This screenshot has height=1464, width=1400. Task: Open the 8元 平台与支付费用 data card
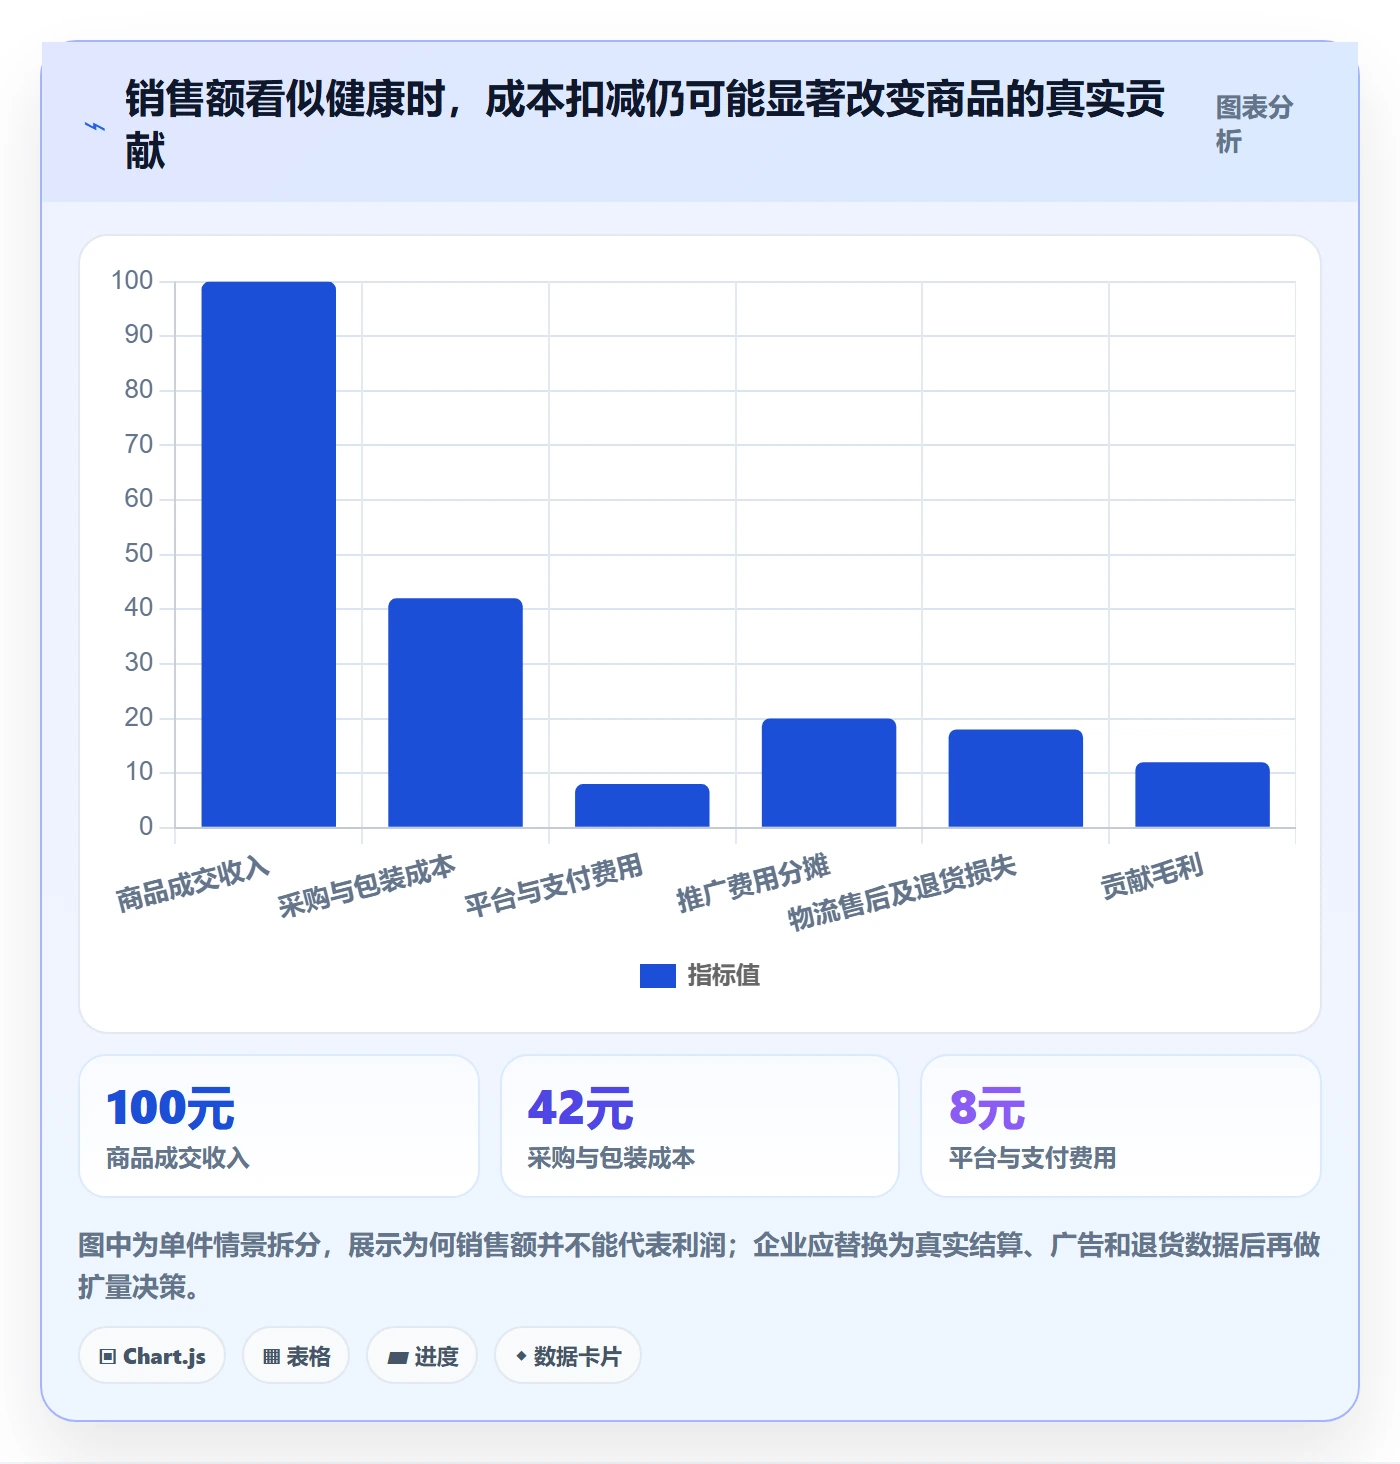point(1121,1126)
